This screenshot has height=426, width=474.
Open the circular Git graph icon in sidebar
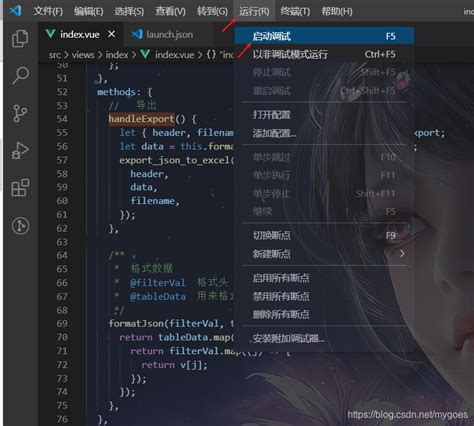tap(20, 226)
